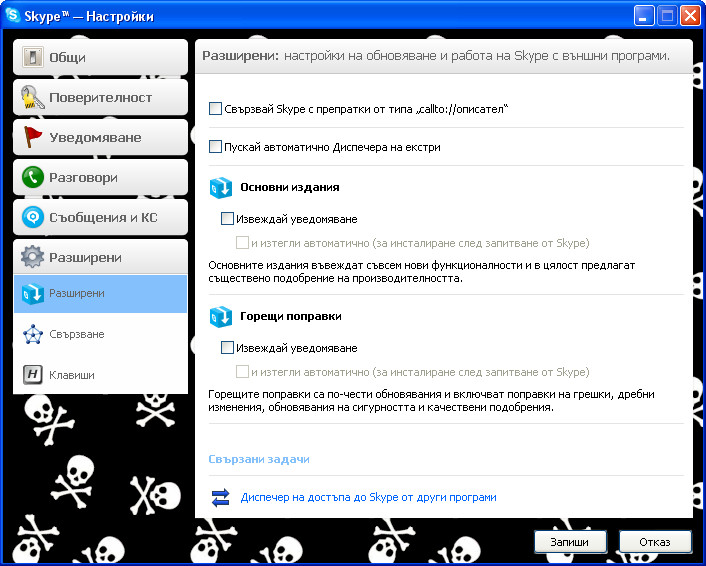Click the light switch icon beside Общи
Viewport: 706px width, 566px height.
32,57
